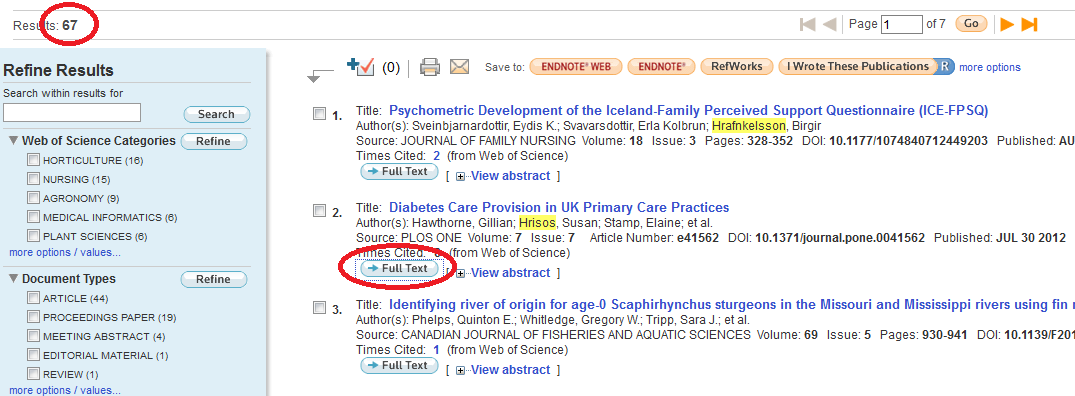Image resolution: width=1075 pixels, height=396 pixels.
Task: Expand View abstract for result 3
Action: [x=504, y=369]
